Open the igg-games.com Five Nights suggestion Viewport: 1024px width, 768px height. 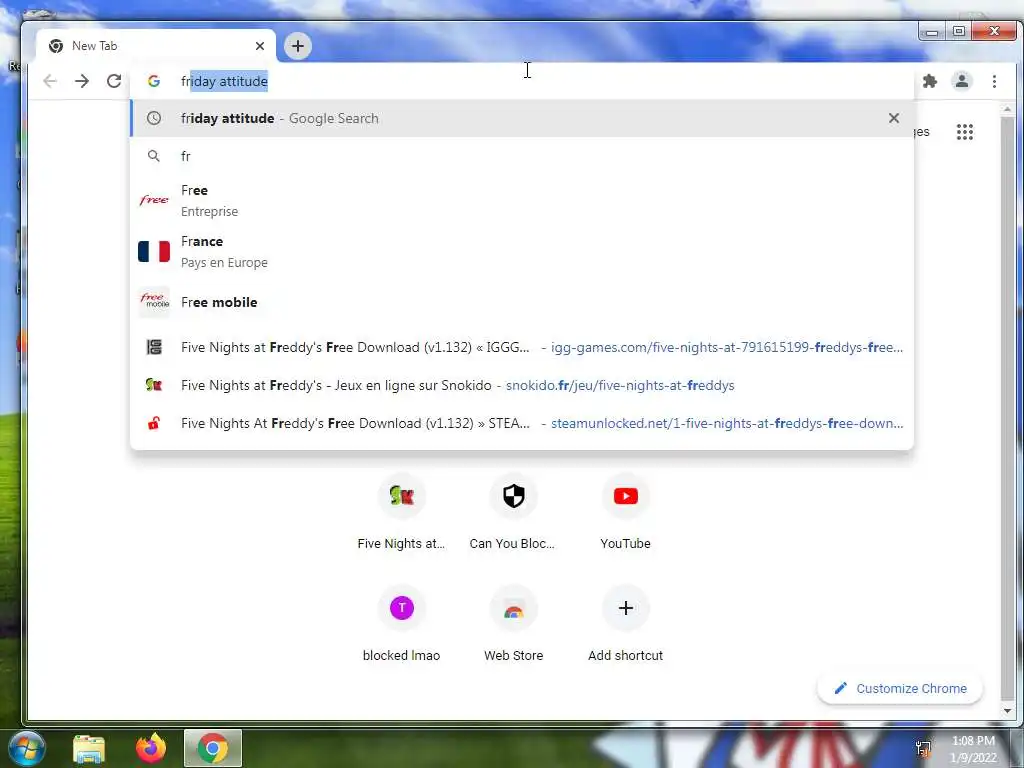[522, 347]
